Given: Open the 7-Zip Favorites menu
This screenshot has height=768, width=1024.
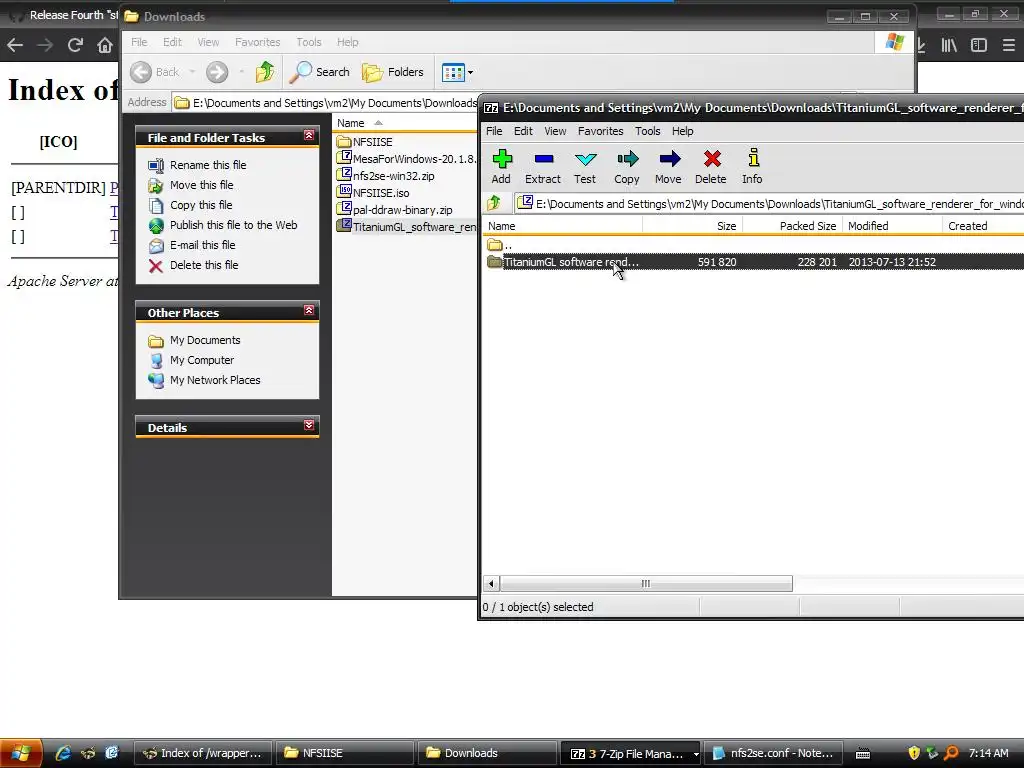Looking at the screenshot, I should (x=600, y=131).
